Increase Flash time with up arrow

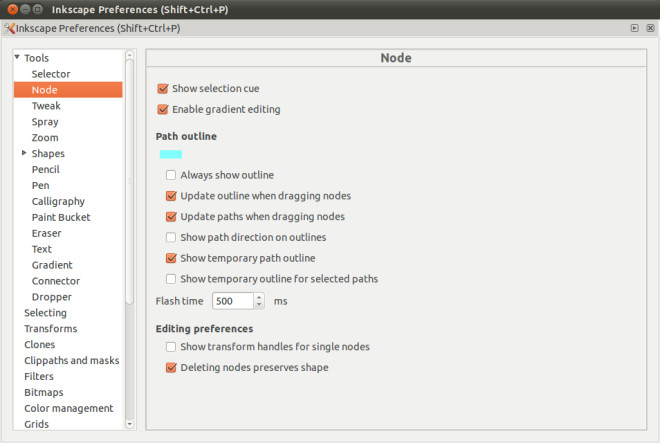click(259, 297)
